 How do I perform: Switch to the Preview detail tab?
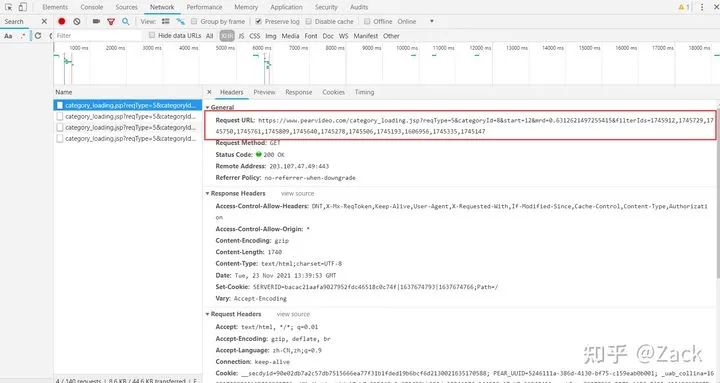[264, 92]
